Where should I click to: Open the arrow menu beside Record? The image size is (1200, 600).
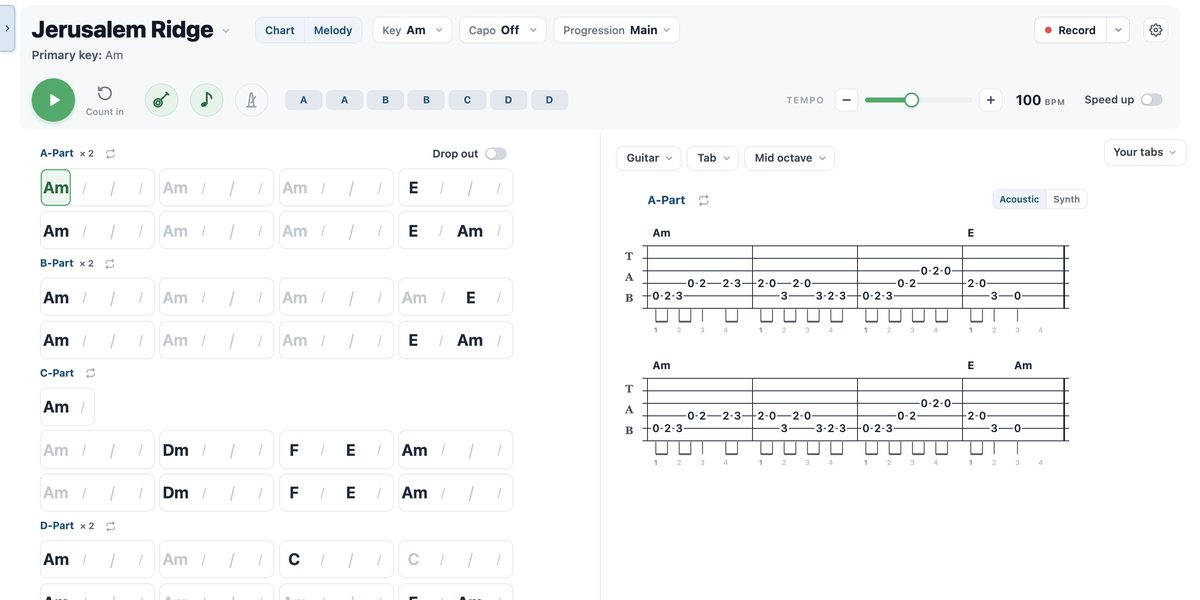click(x=1118, y=30)
